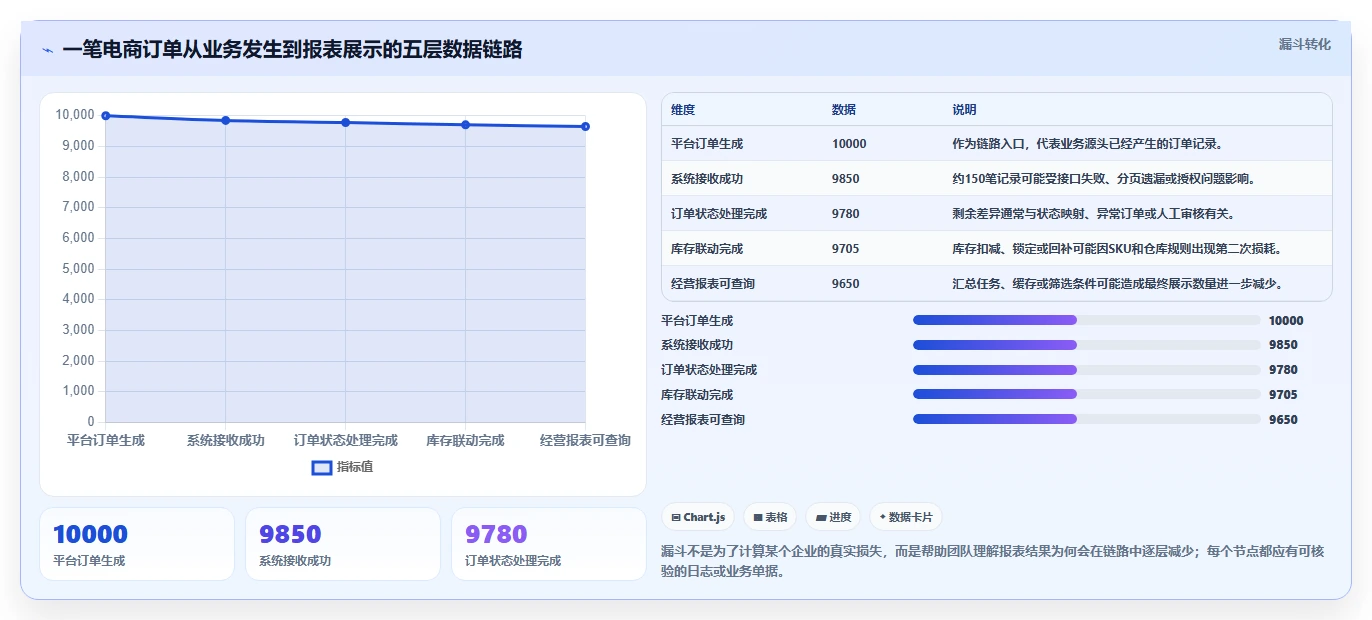Screen dimensions: 1372x620
Task: Click the 数据卡片 chip
Action: 905,517
